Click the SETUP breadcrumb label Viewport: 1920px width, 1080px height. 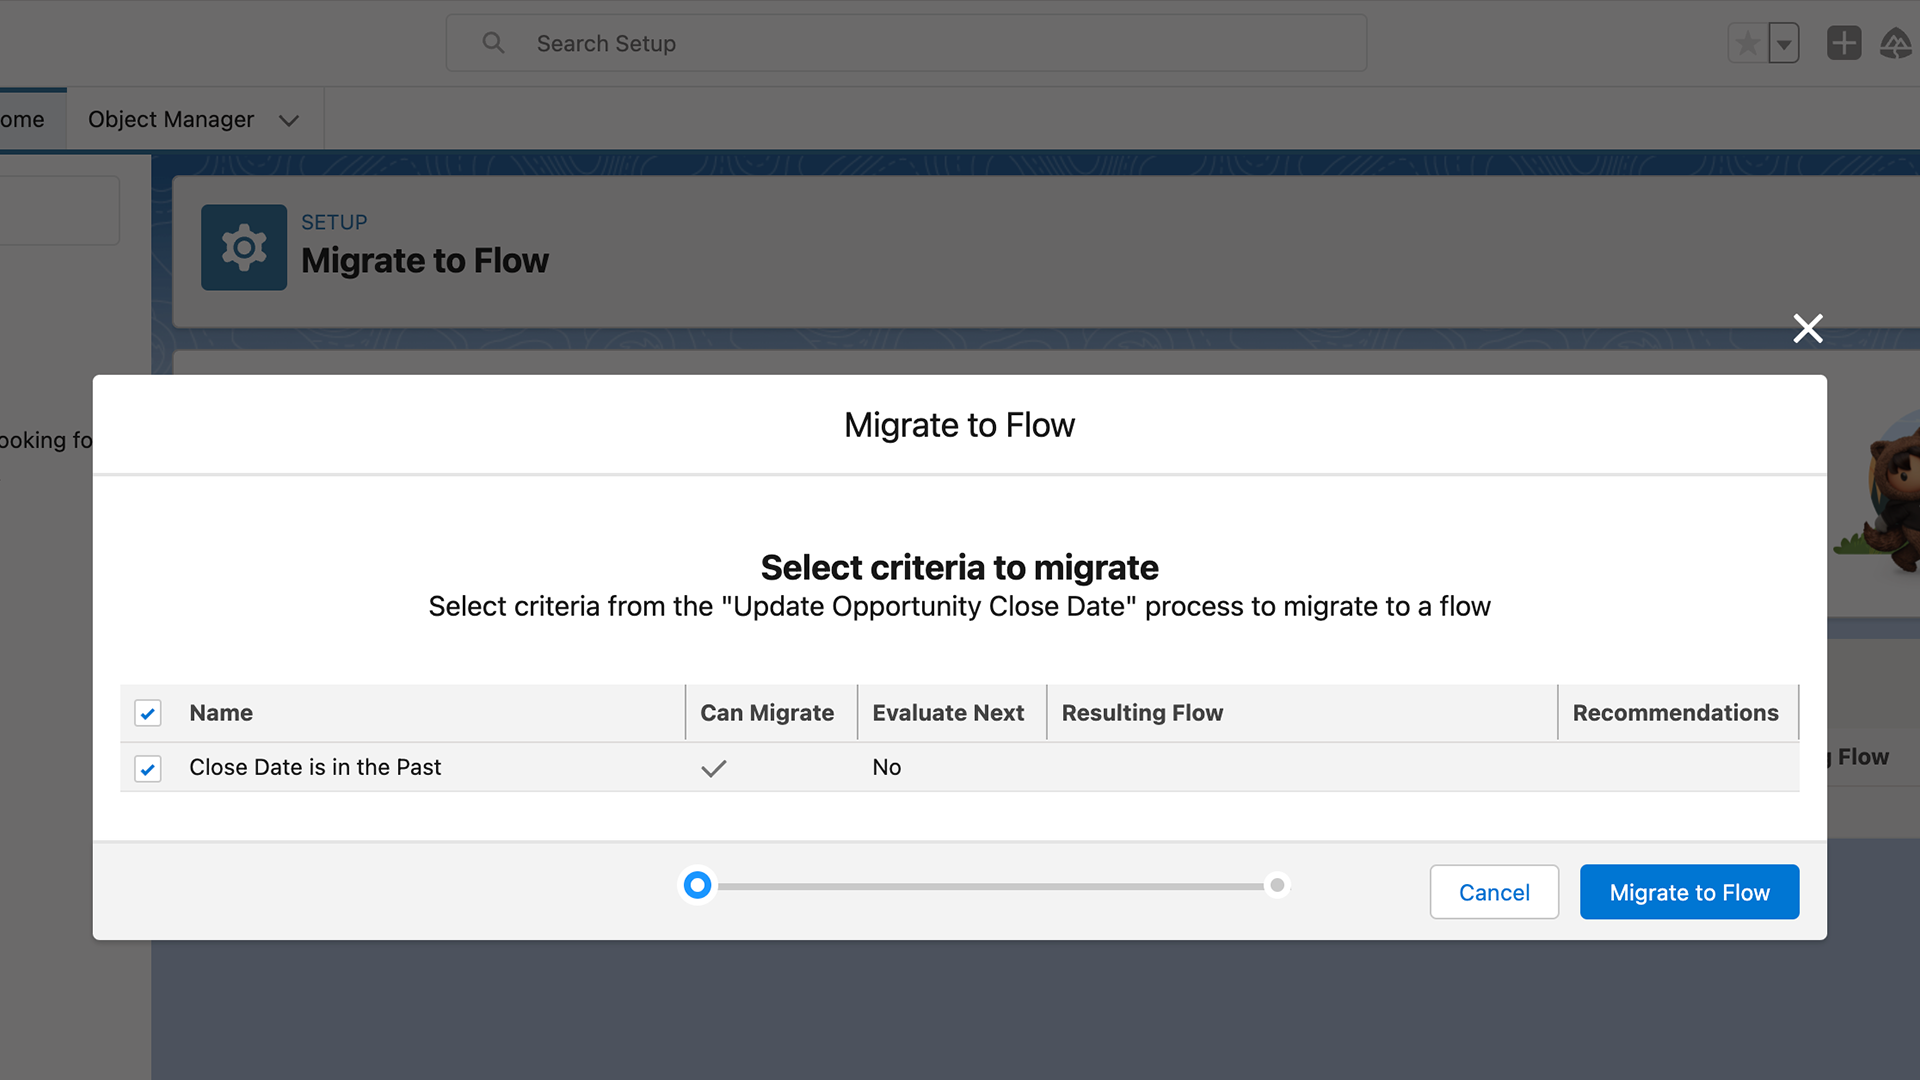click(x=334, y=222)
